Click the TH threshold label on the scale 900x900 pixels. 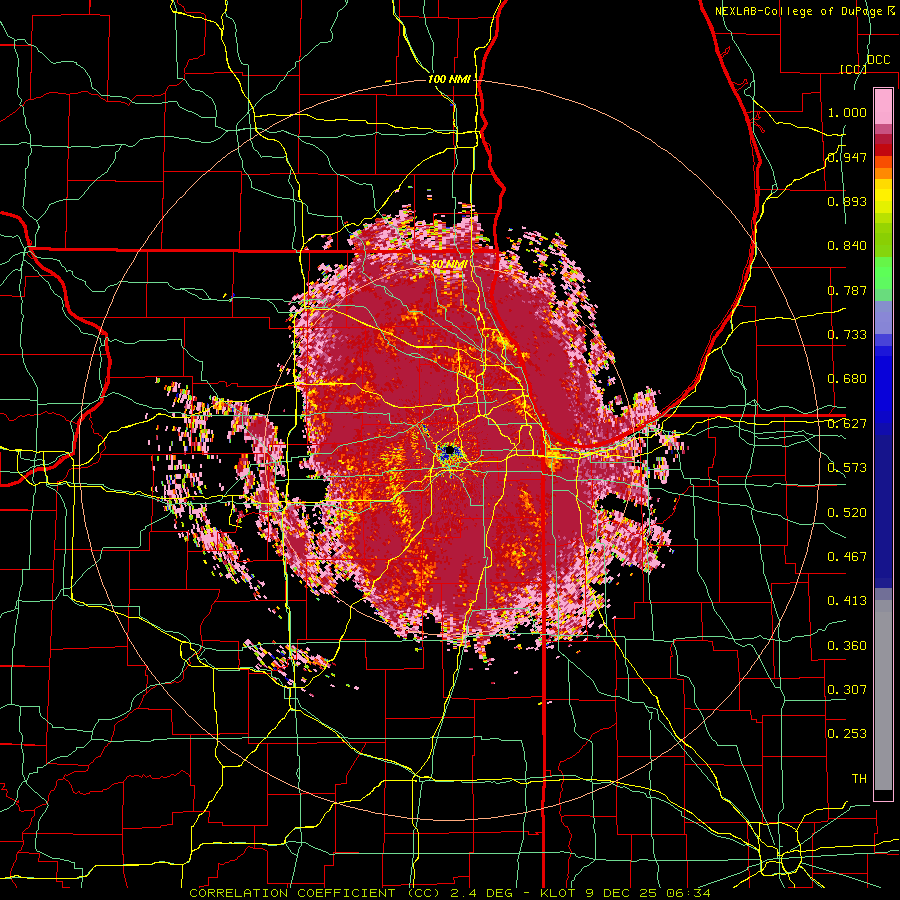[x=859, y=779]
